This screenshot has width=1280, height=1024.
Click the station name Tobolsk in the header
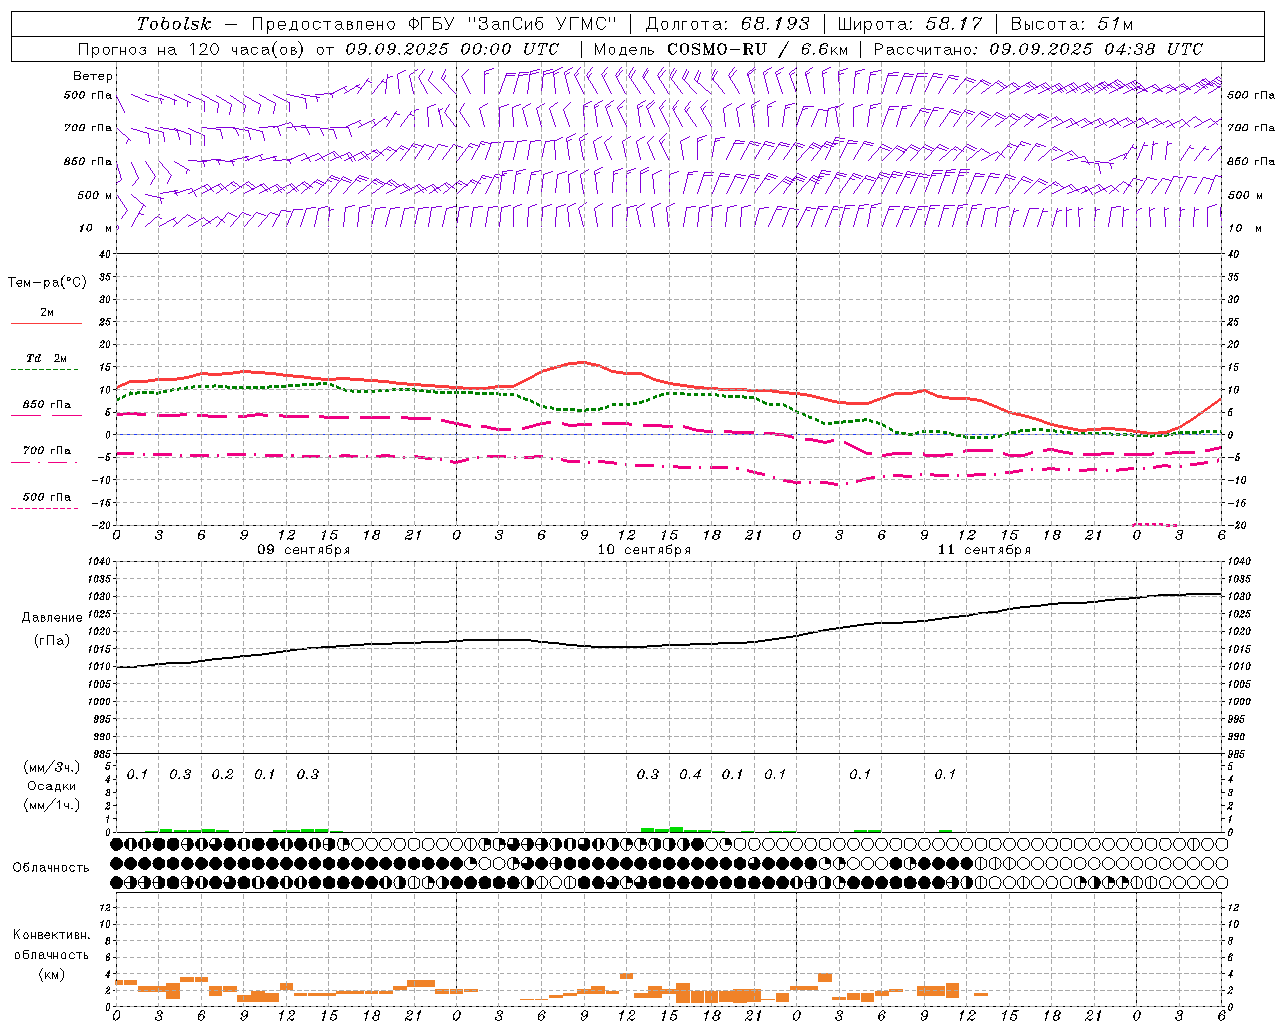coord(174,24)
